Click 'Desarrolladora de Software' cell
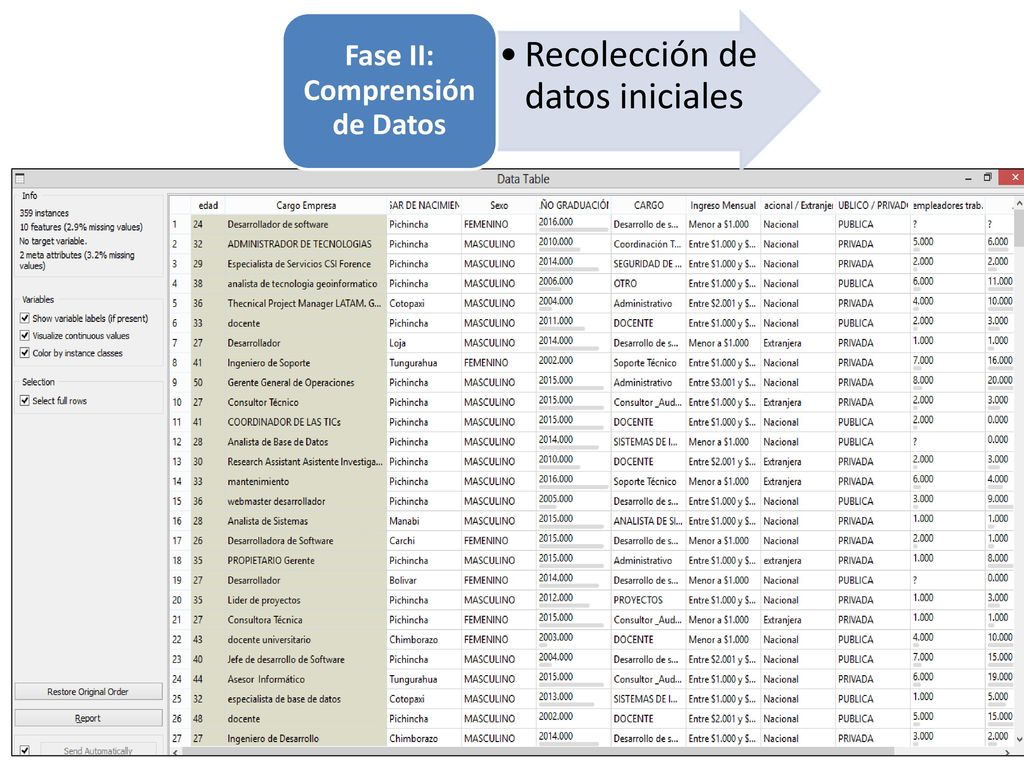Screen dimensions: 1024x768 pos(306,541)
